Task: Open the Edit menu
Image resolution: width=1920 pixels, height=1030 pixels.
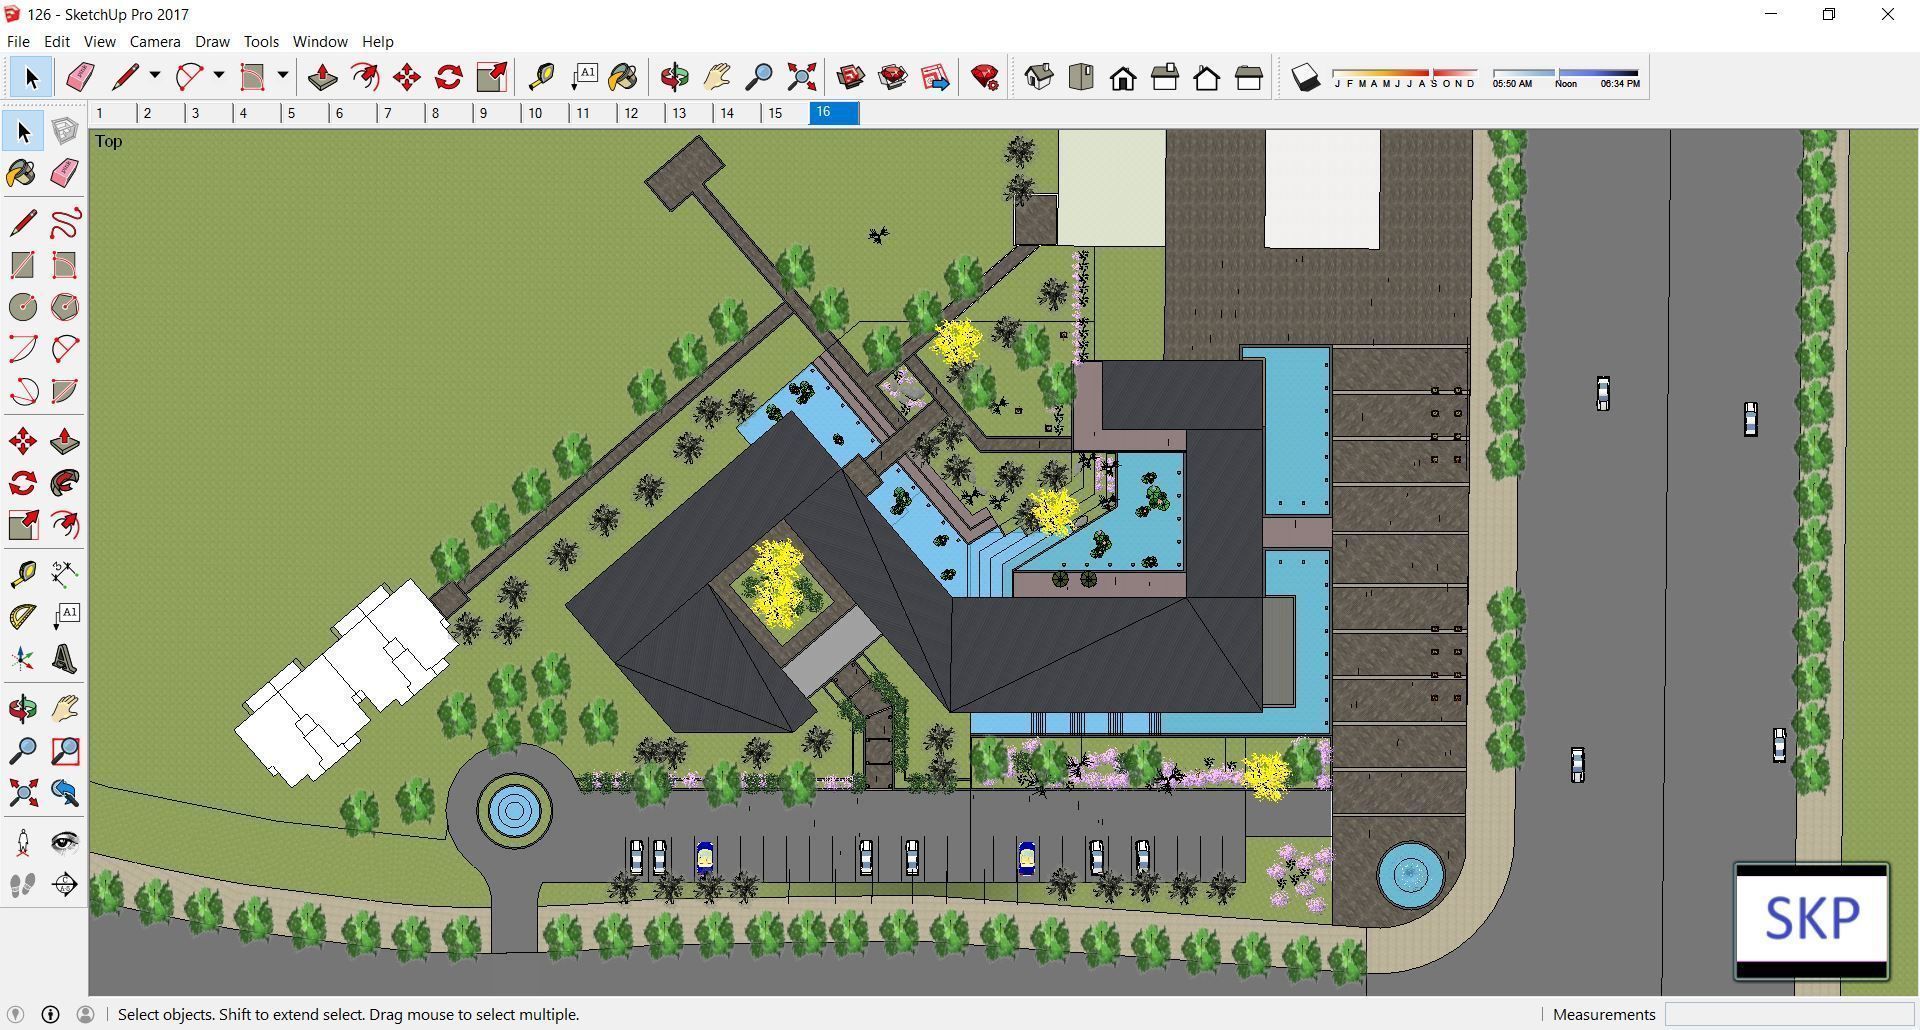Action: pyautogui.click(x=57, y=41)
